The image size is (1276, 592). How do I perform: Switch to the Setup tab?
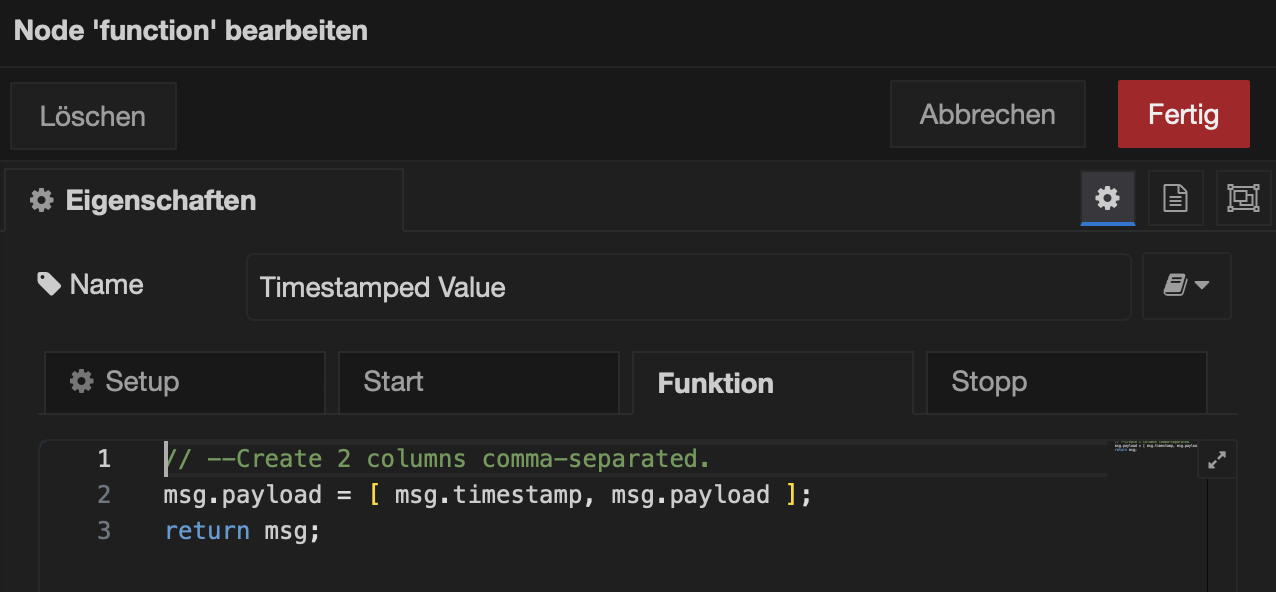pyautogui.click(x=182, y=382)
